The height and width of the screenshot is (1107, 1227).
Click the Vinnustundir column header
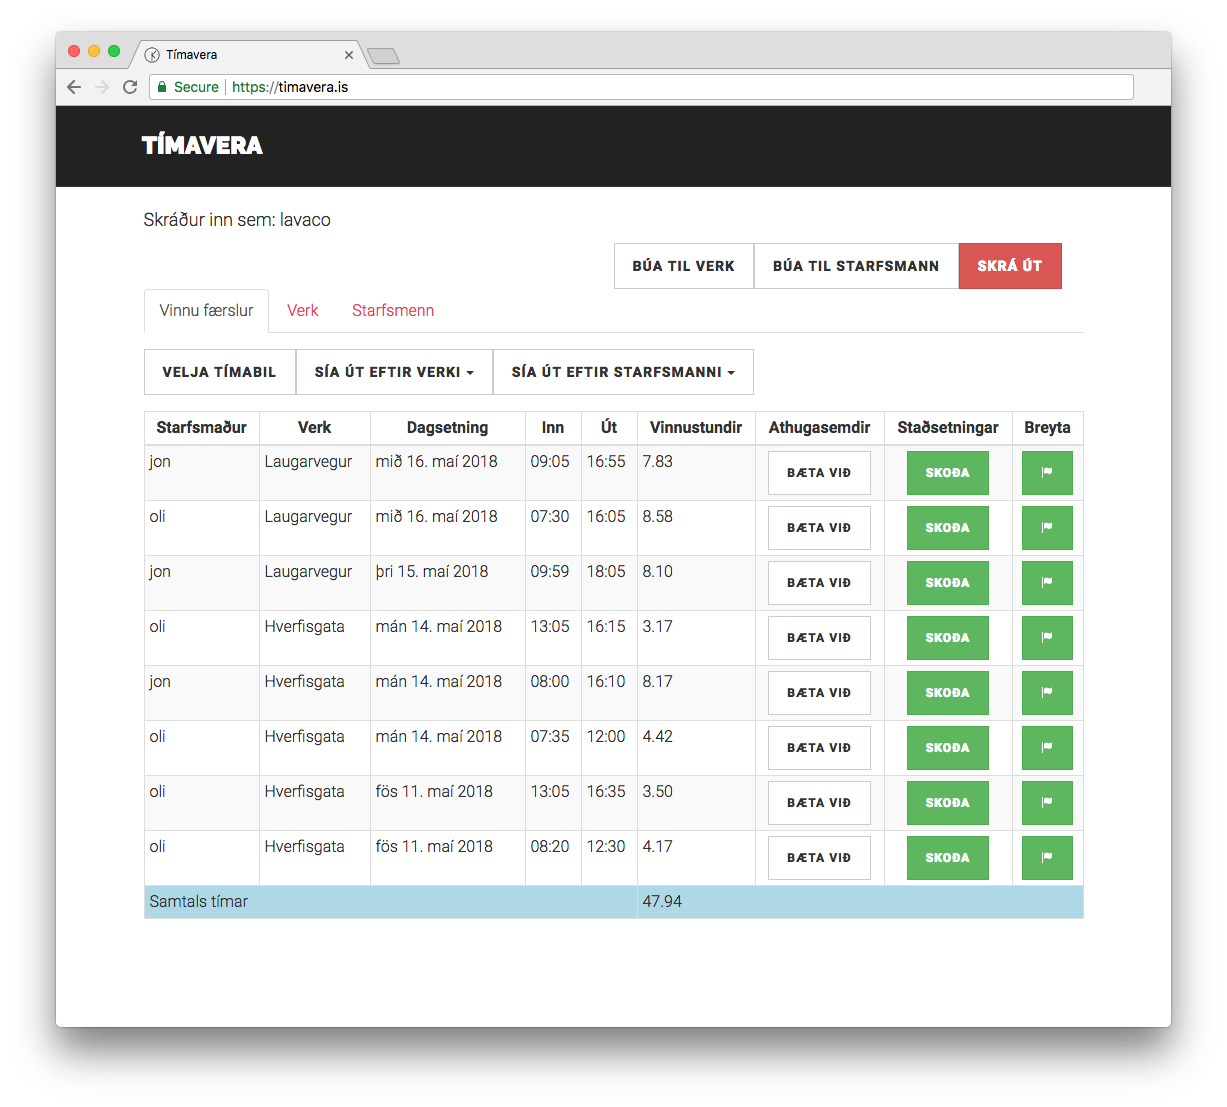coord(696,428)
